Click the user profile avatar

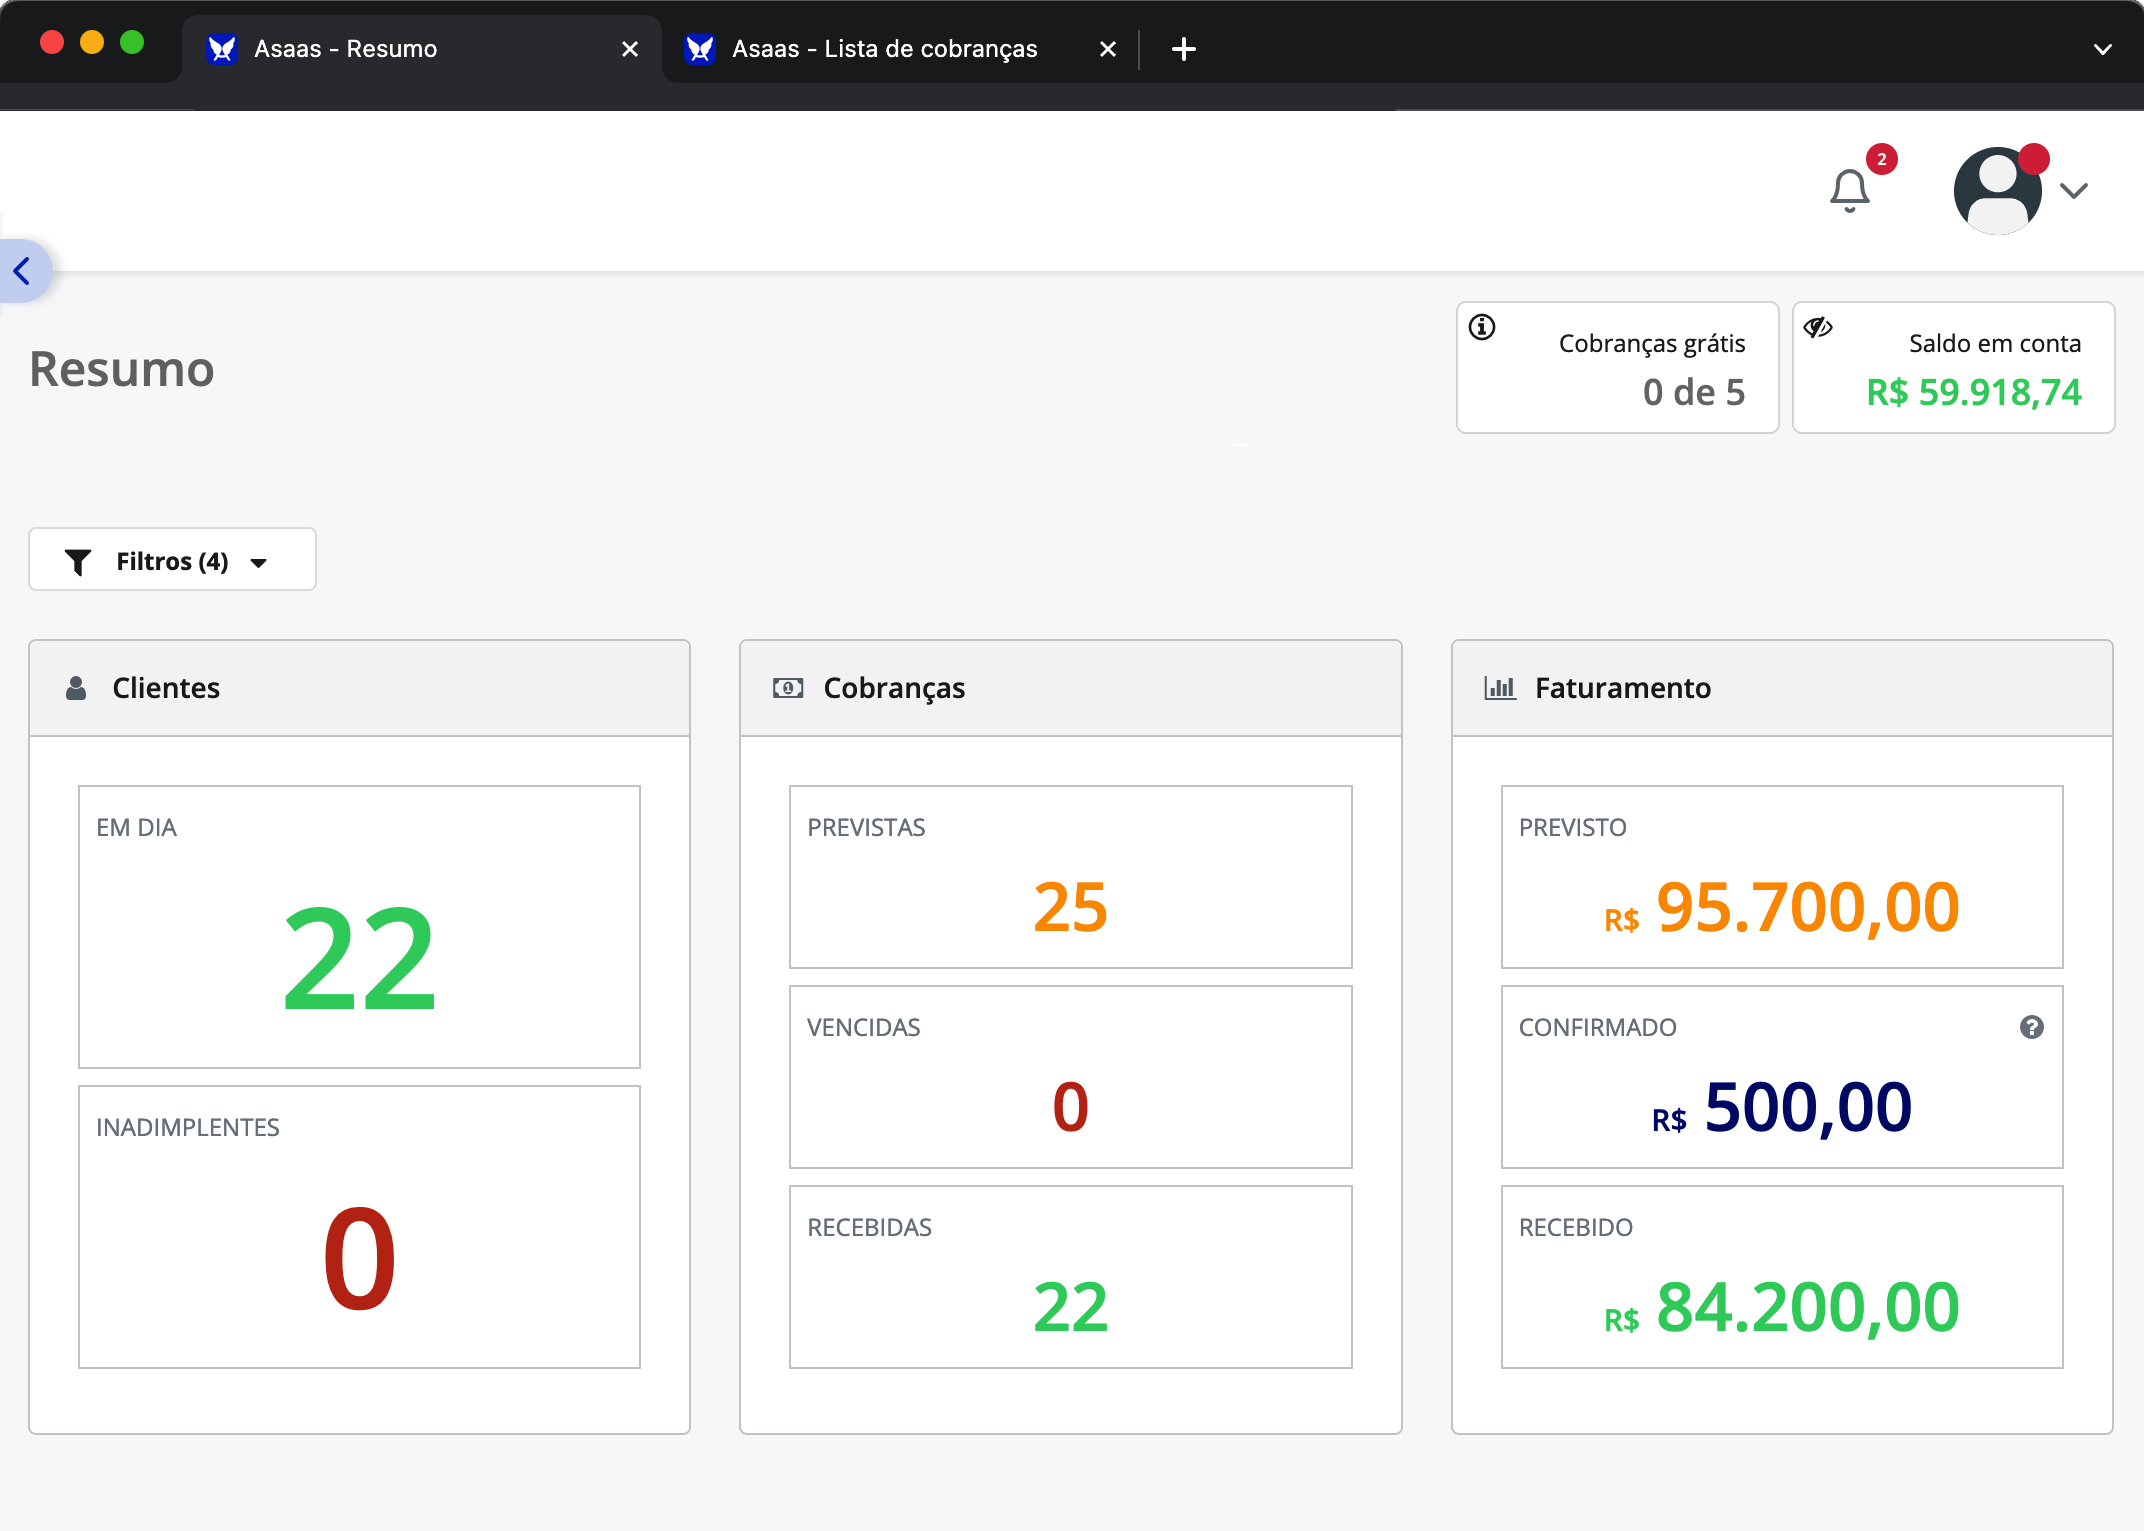(x=1997, y=190)
